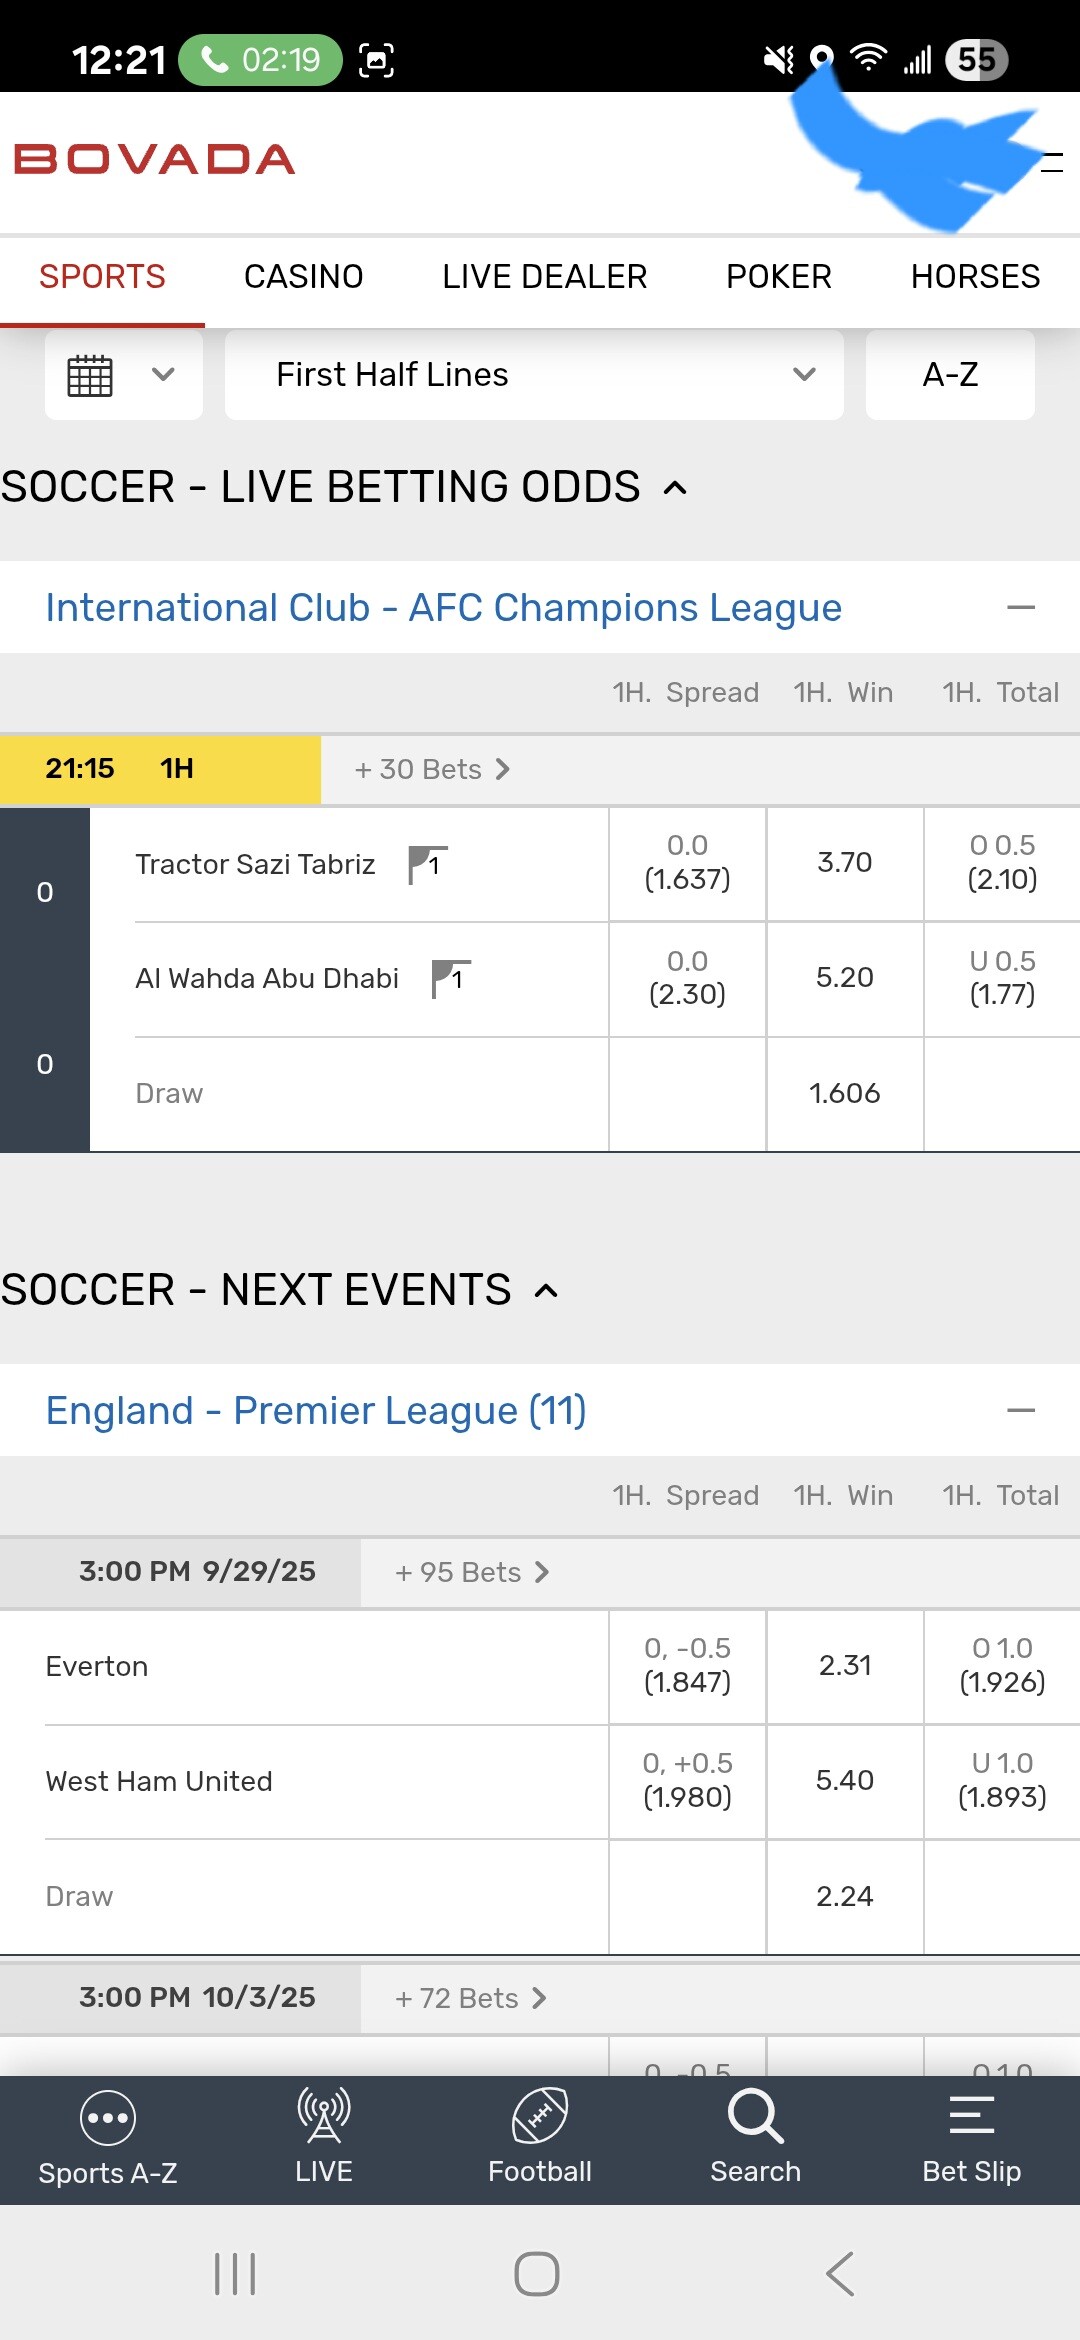This screenshot has height=2340, width=1080.
Task: Select Everton 1H win odds 2.31
Action: pyautogui.click(x=844, y=1666)
